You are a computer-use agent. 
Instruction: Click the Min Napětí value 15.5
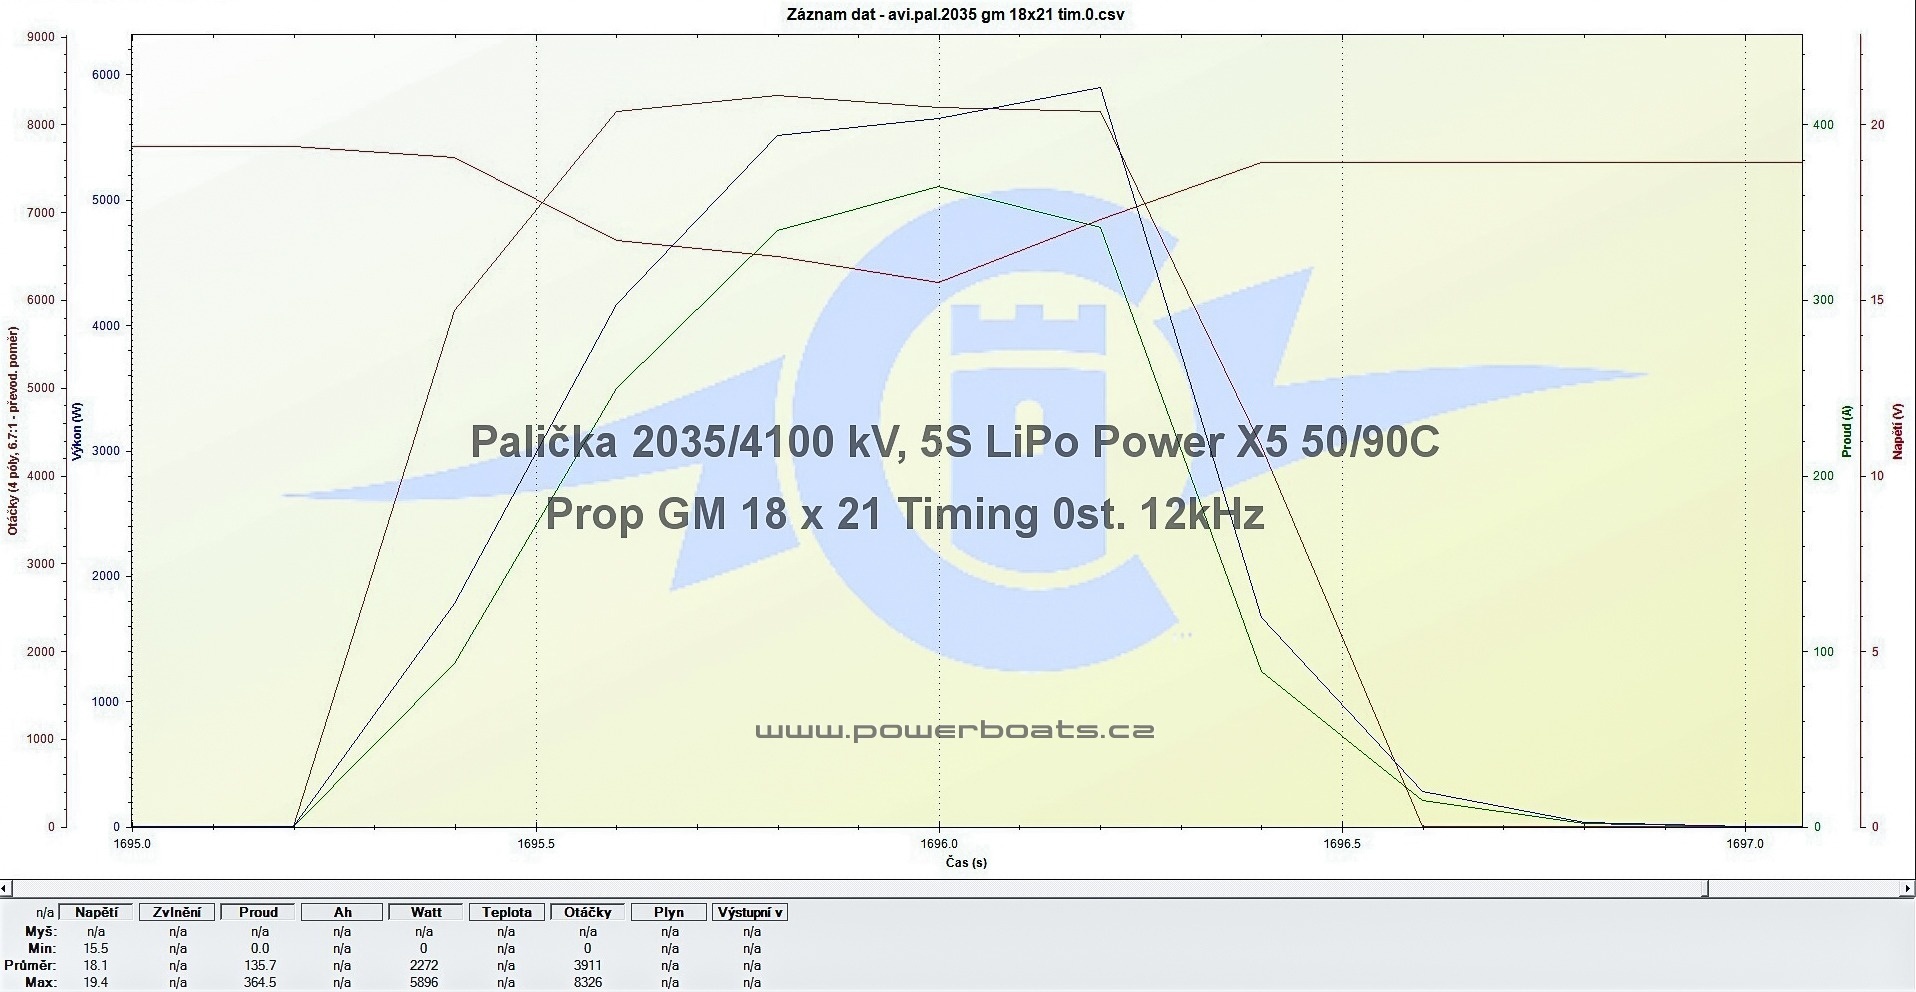click(97, 948)
